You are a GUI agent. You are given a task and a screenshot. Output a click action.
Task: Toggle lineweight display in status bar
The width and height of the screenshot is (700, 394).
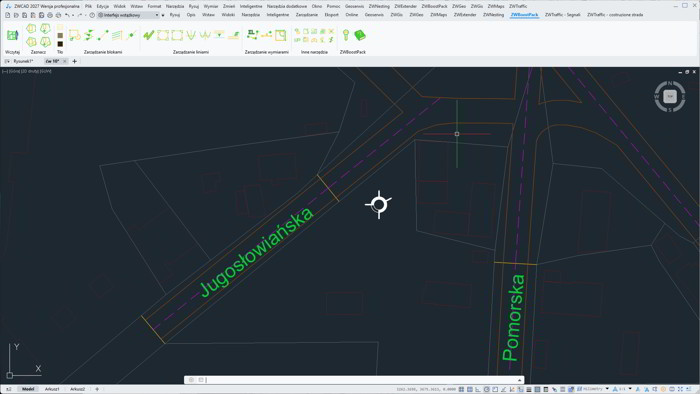pos(528,389)
